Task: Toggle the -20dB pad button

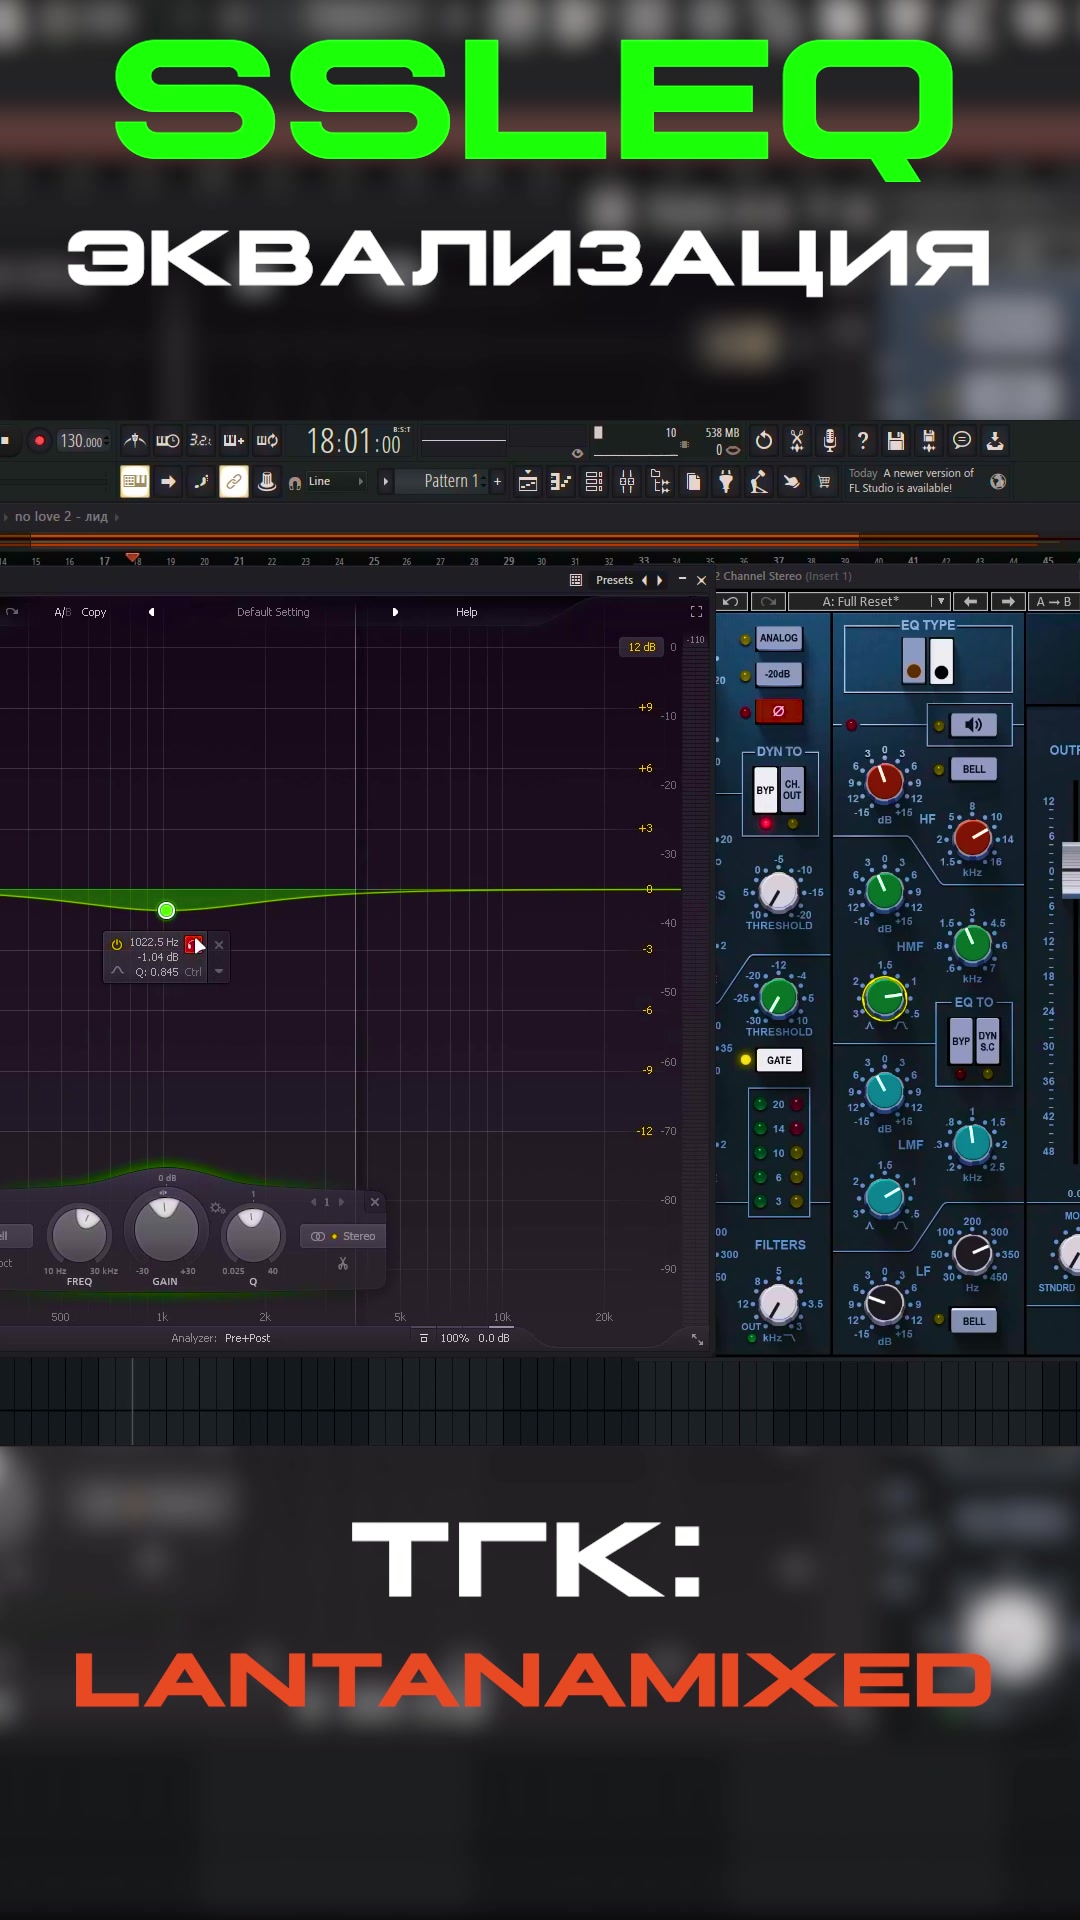Action: pos(779,674)
